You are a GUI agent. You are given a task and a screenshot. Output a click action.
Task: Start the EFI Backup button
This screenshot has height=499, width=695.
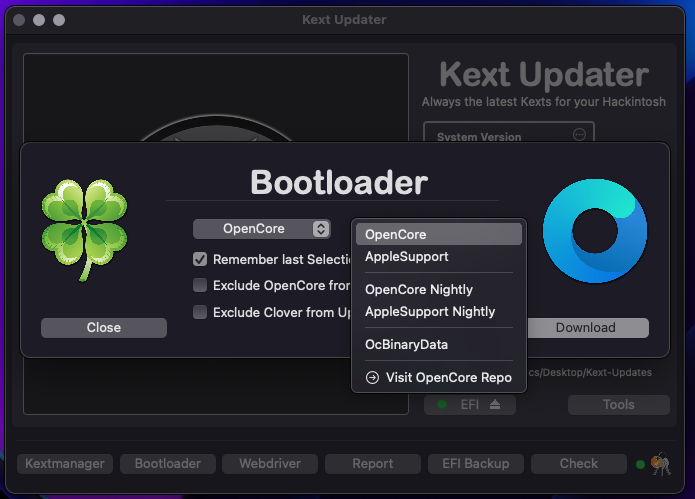tap(476, 464)
